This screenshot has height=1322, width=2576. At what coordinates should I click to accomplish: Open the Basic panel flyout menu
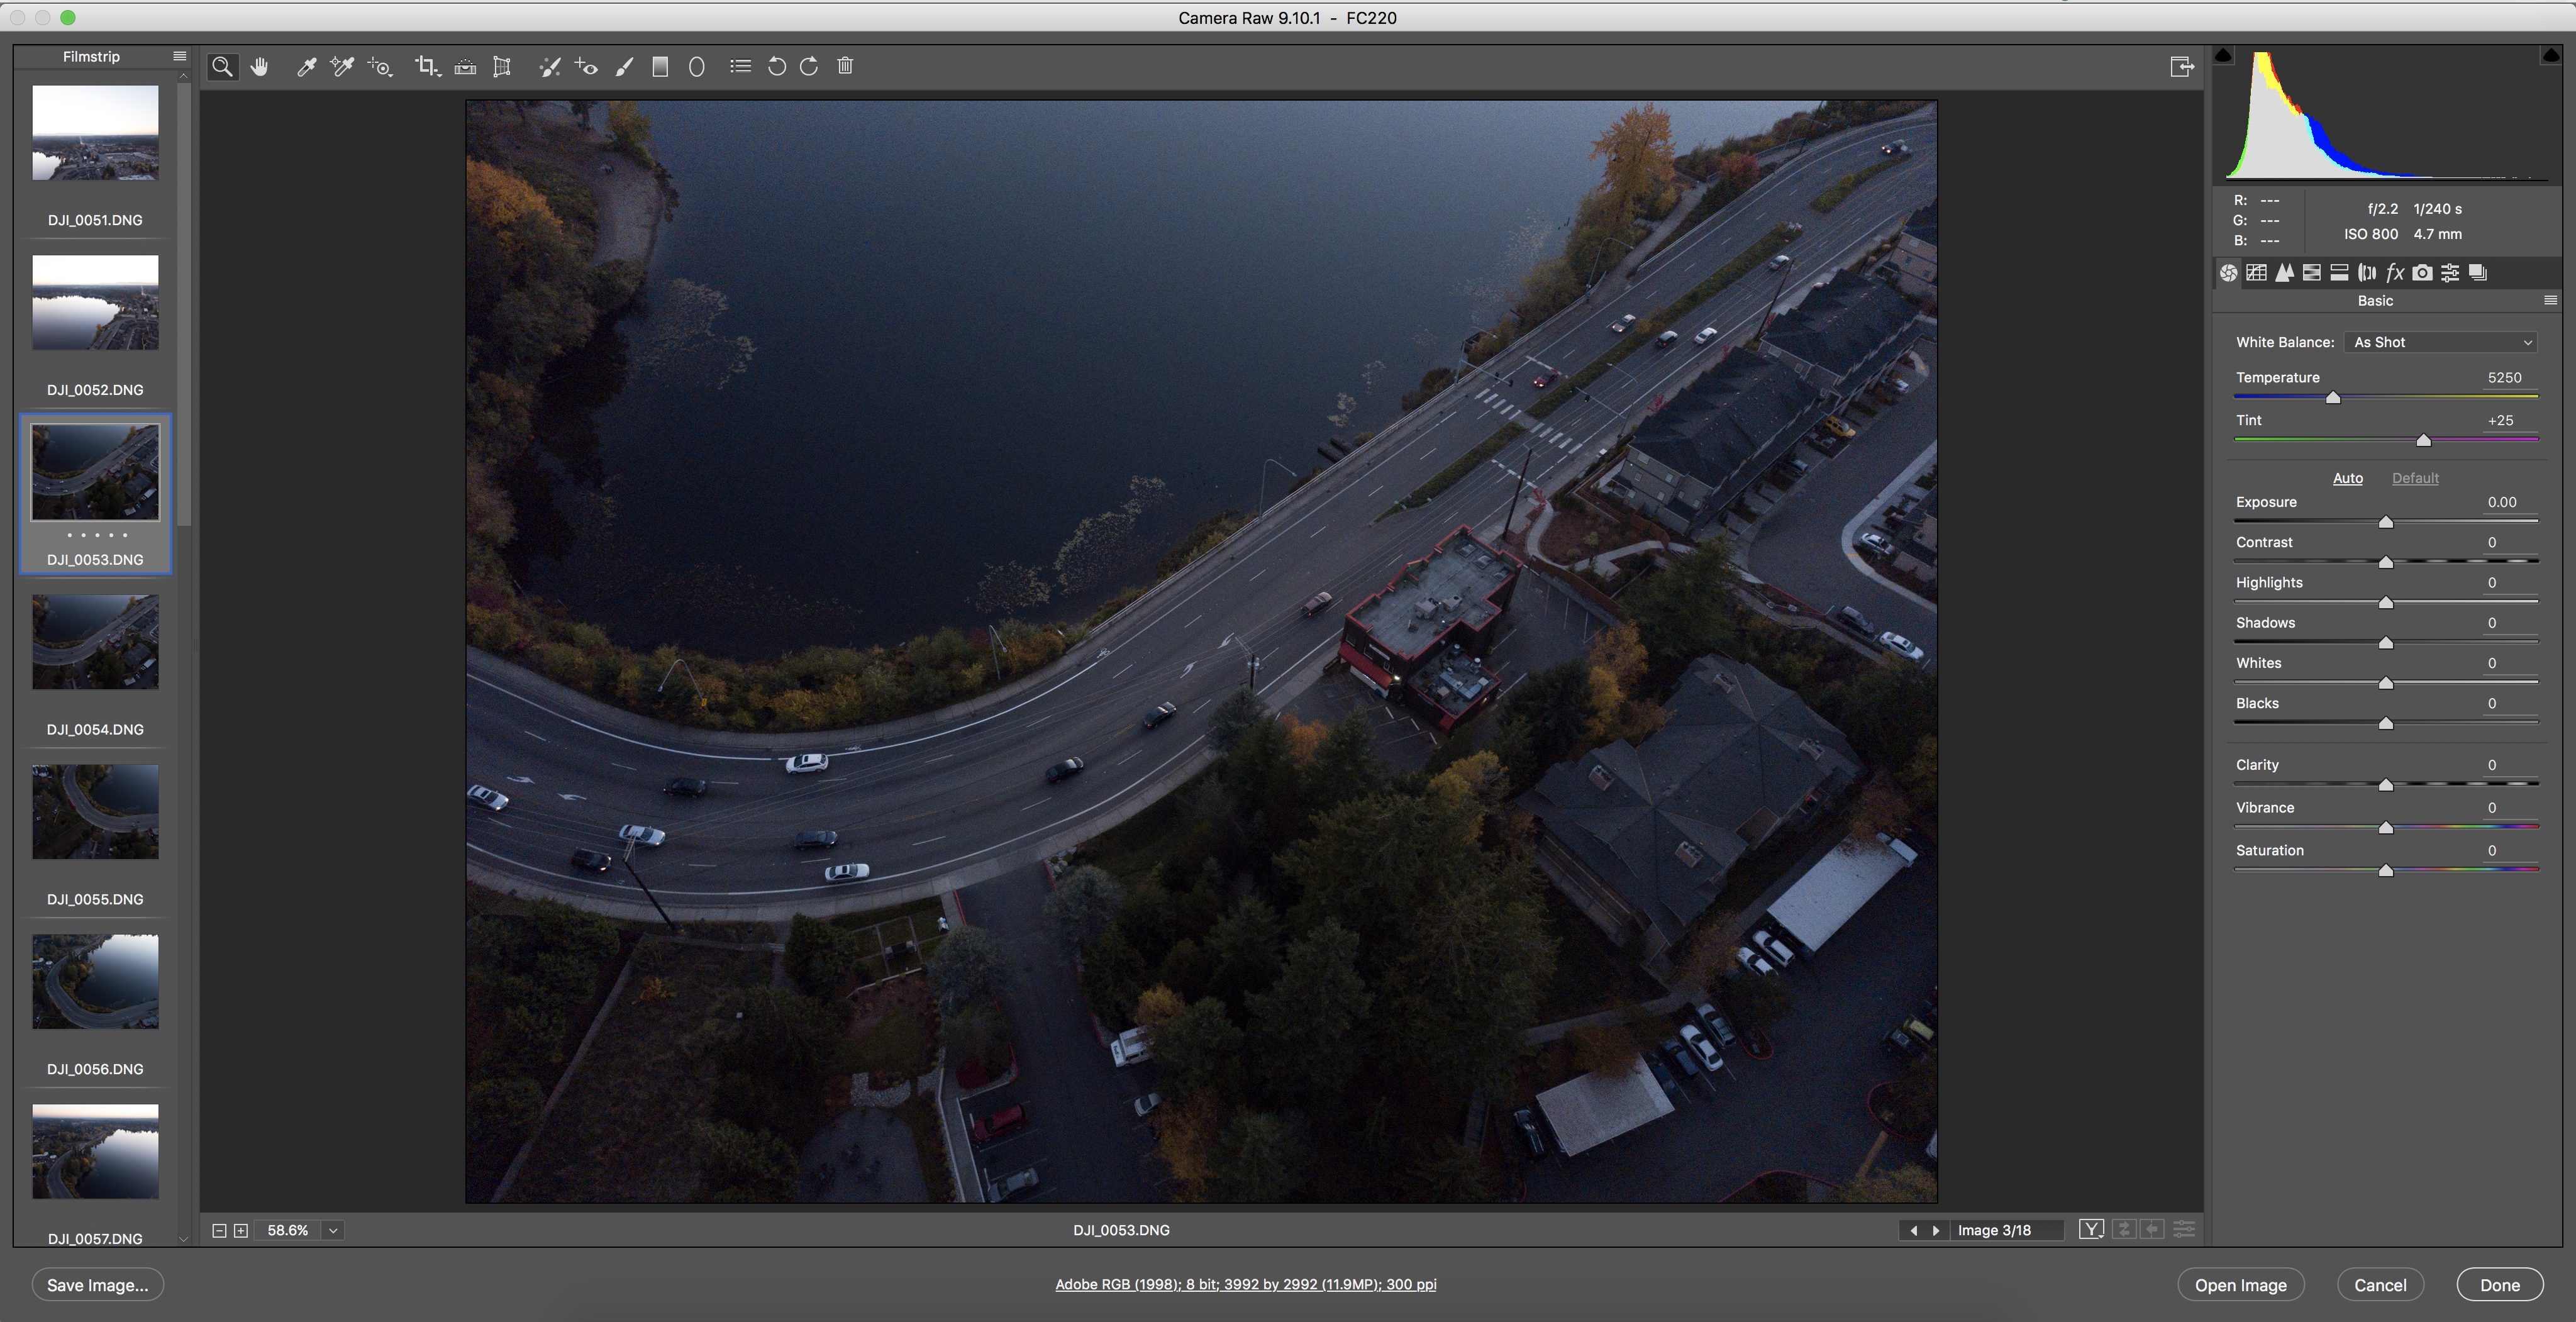[x=2550, y=300]
